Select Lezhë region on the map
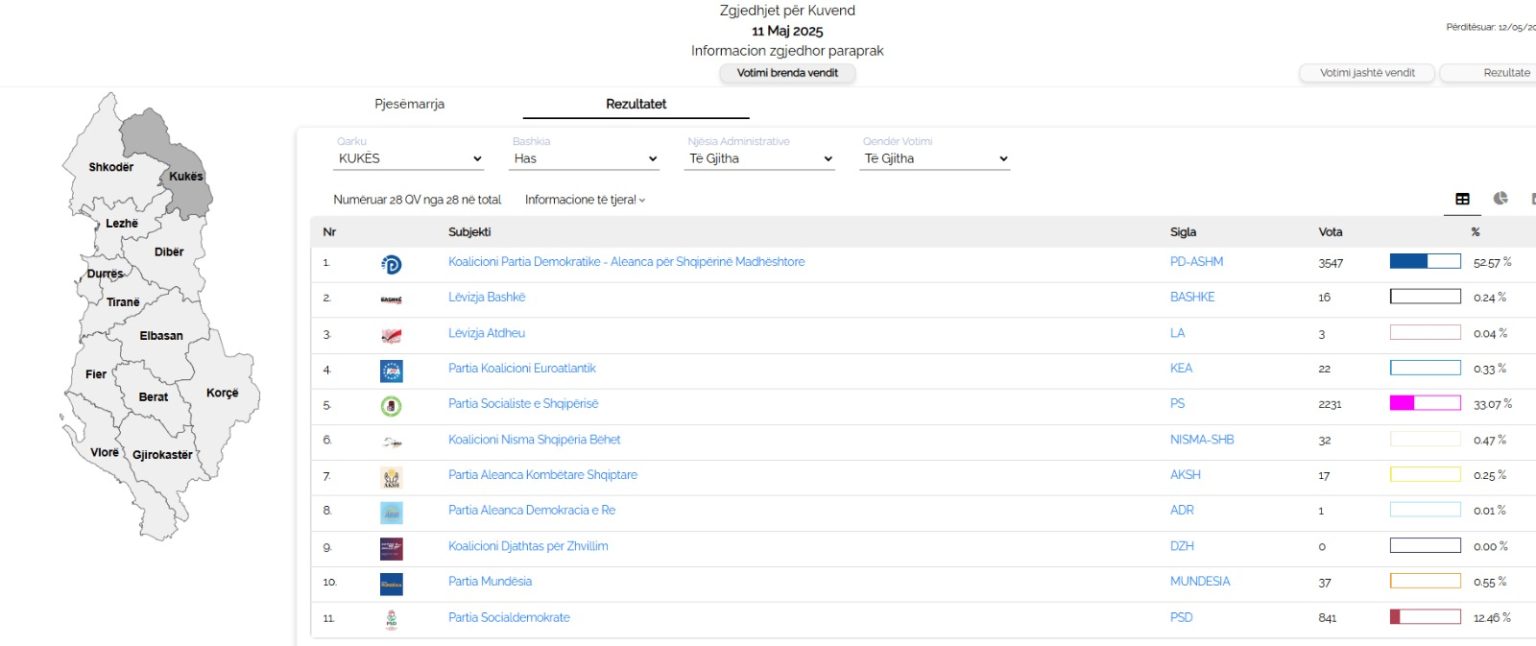 [x=122, y=224]
